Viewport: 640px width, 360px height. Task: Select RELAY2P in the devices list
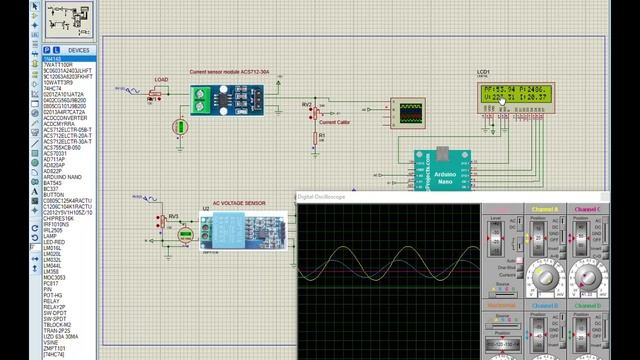(54, 307)
